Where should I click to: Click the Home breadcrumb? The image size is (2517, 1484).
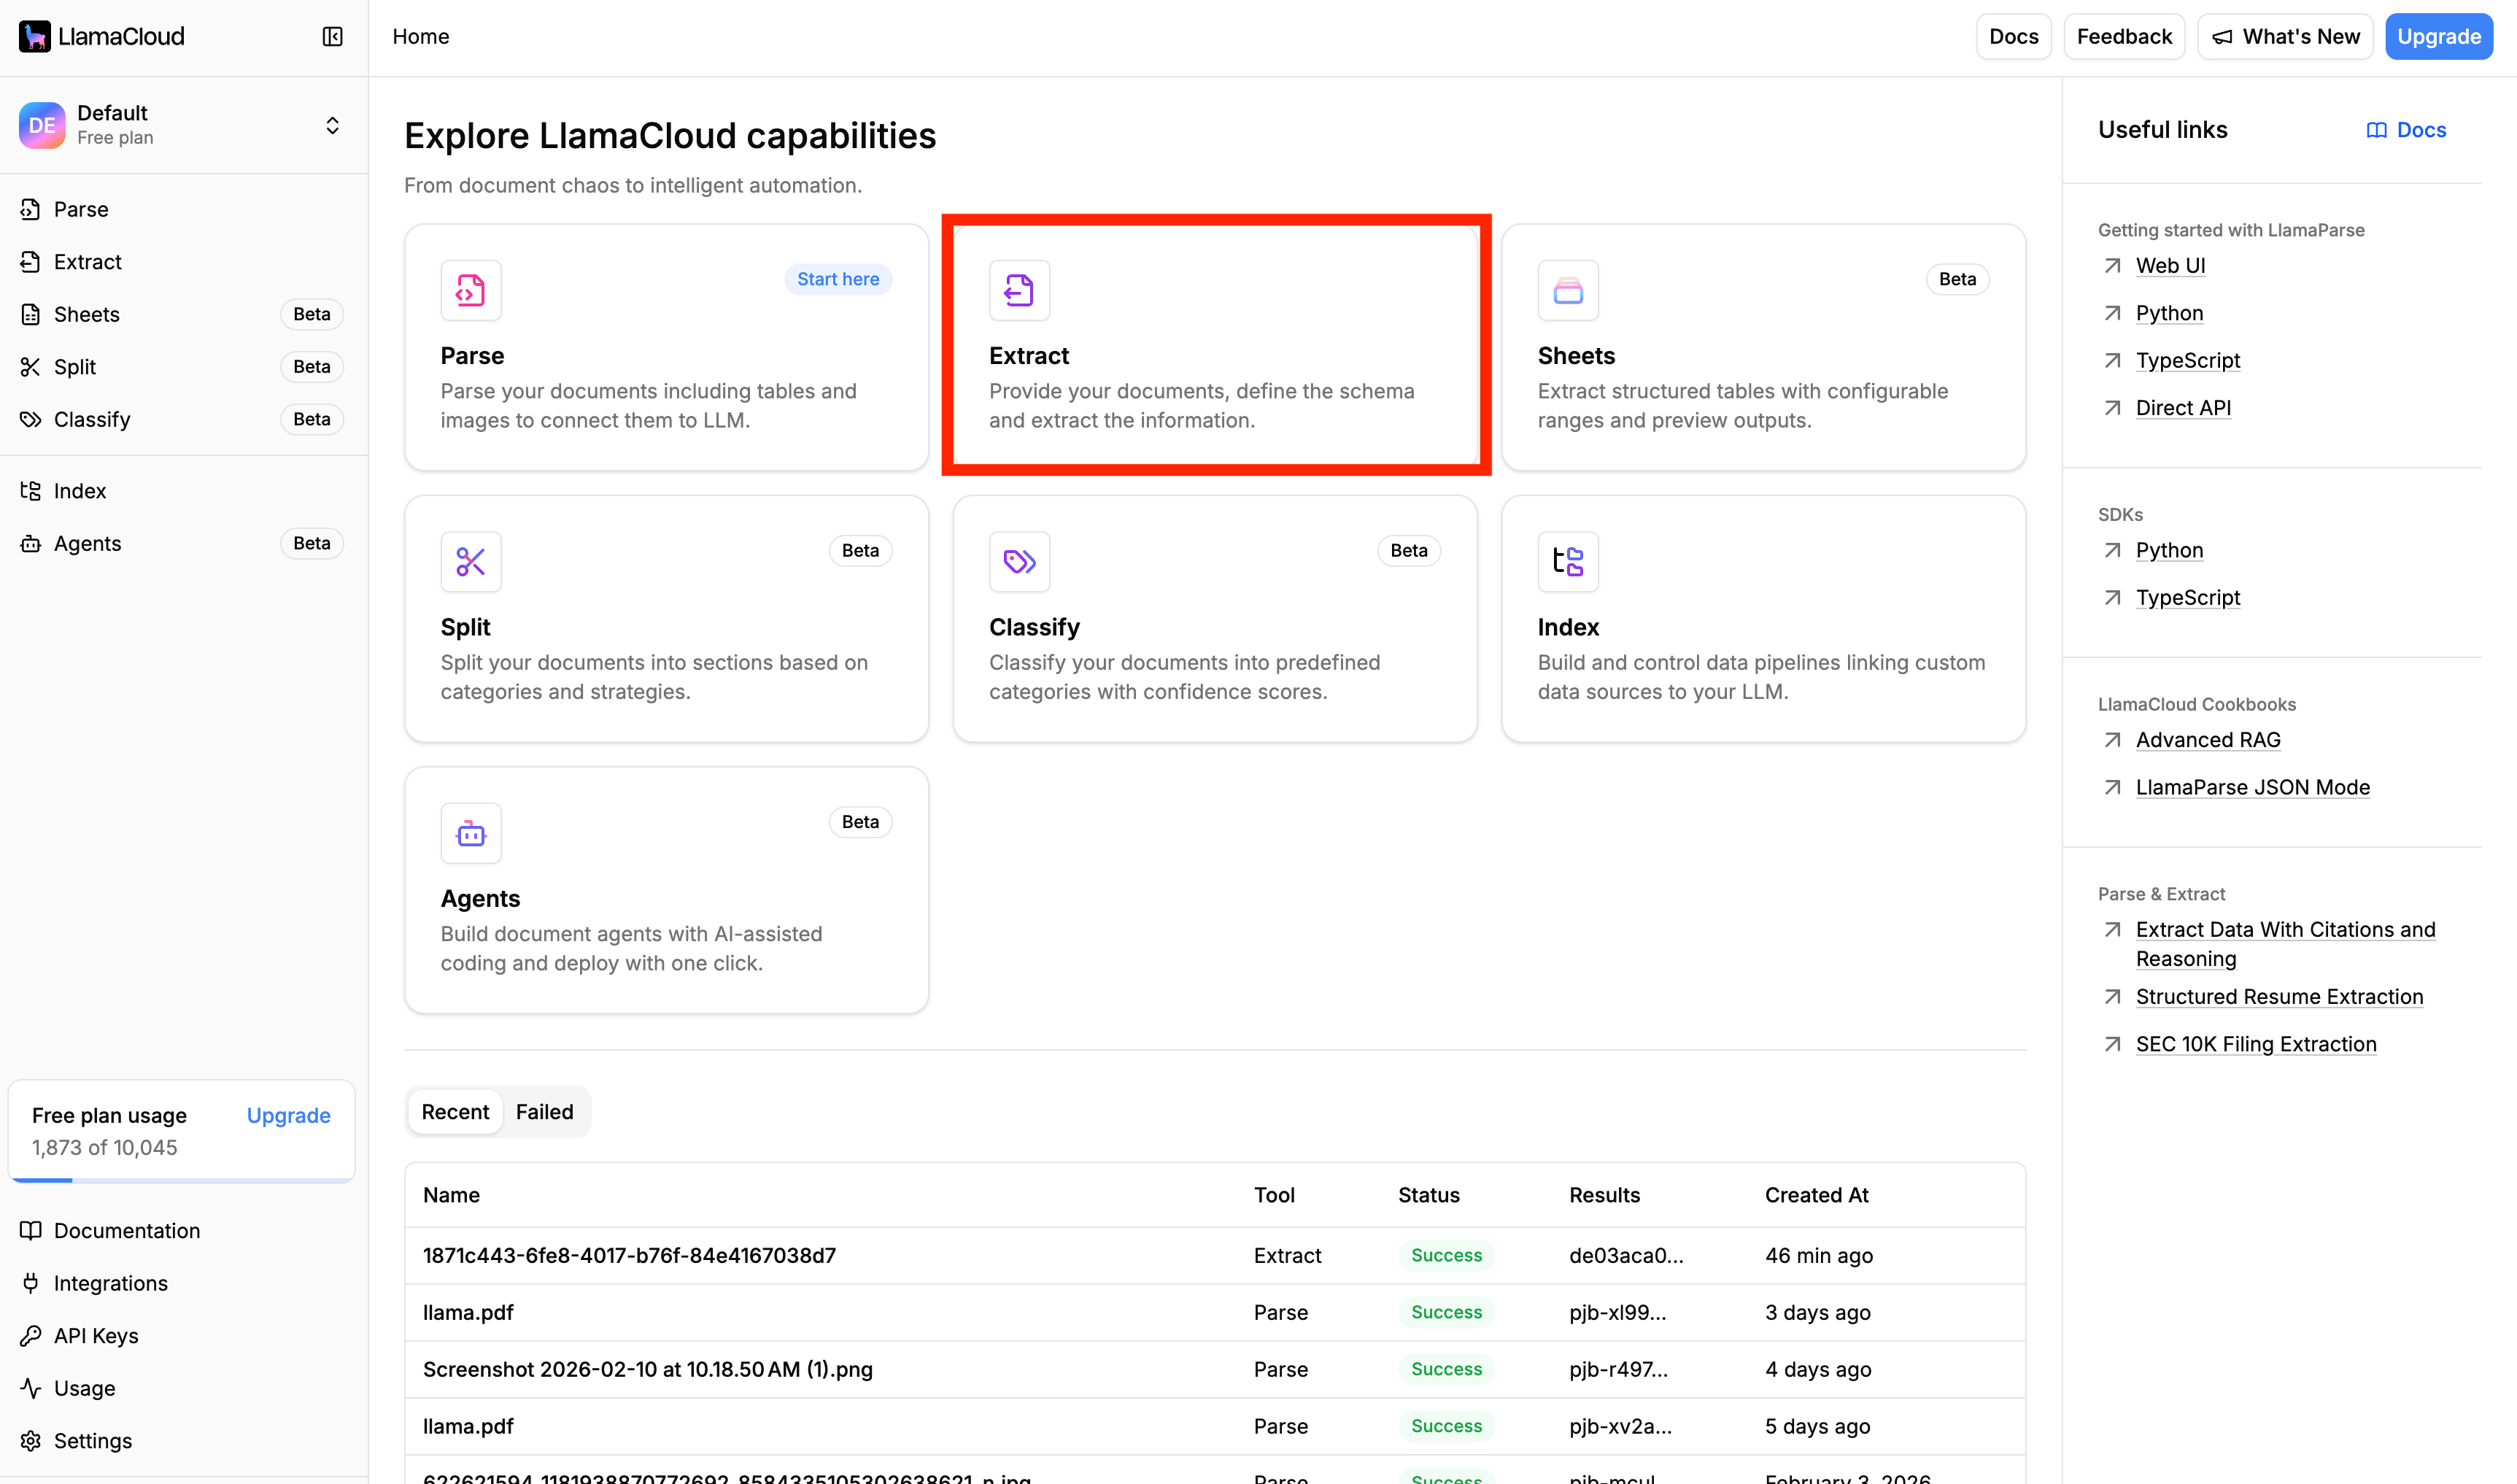(x=421, y=37)
